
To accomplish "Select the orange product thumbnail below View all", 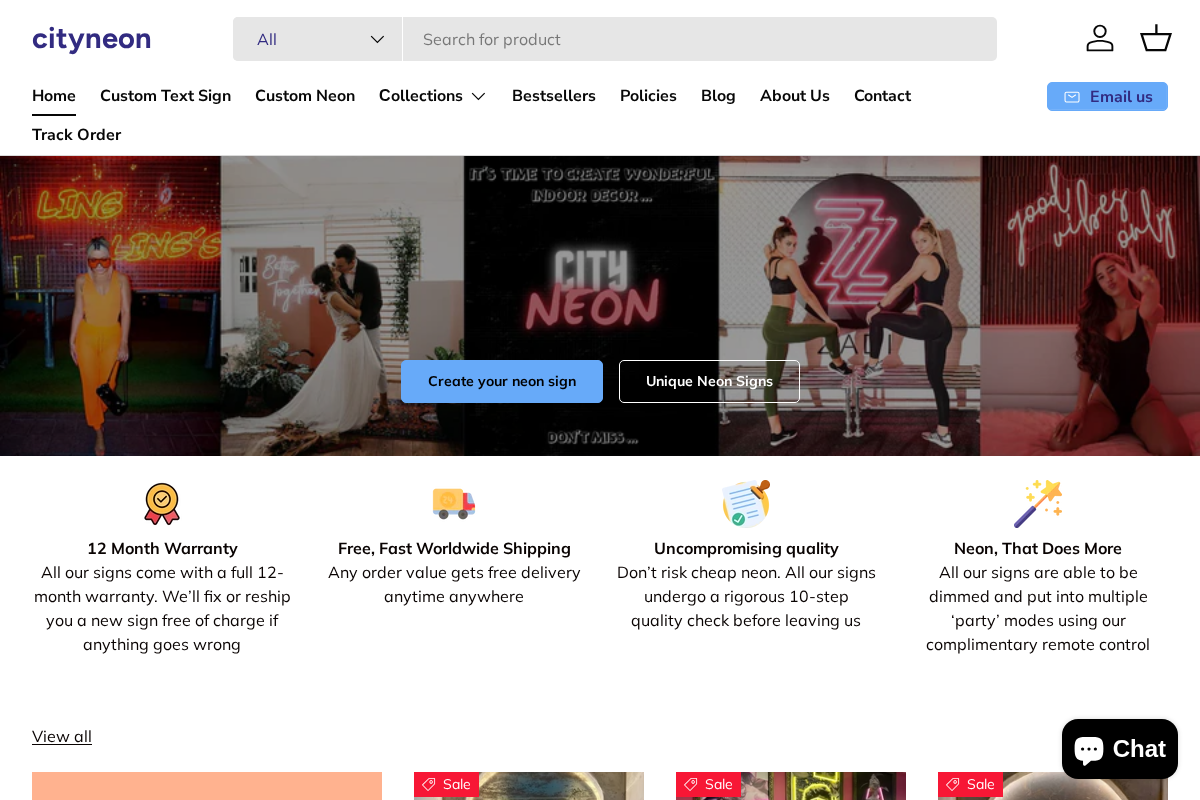I will (207, 786).
